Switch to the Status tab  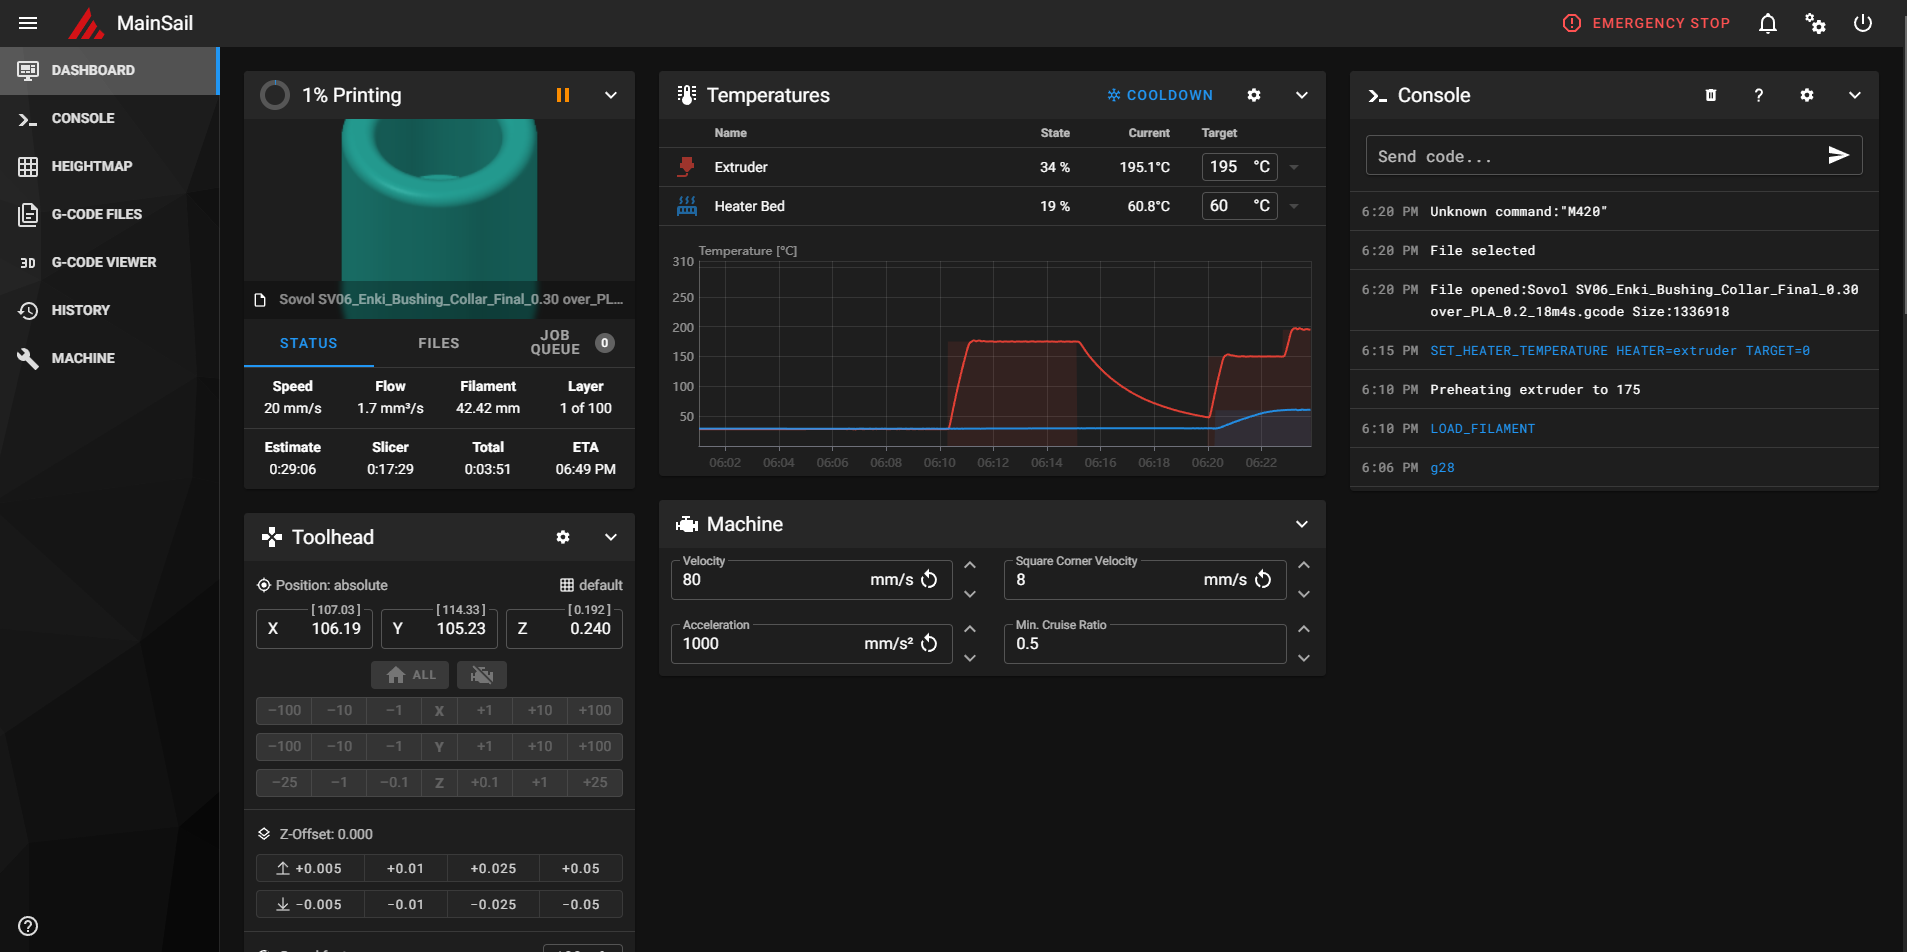[308, 343]
